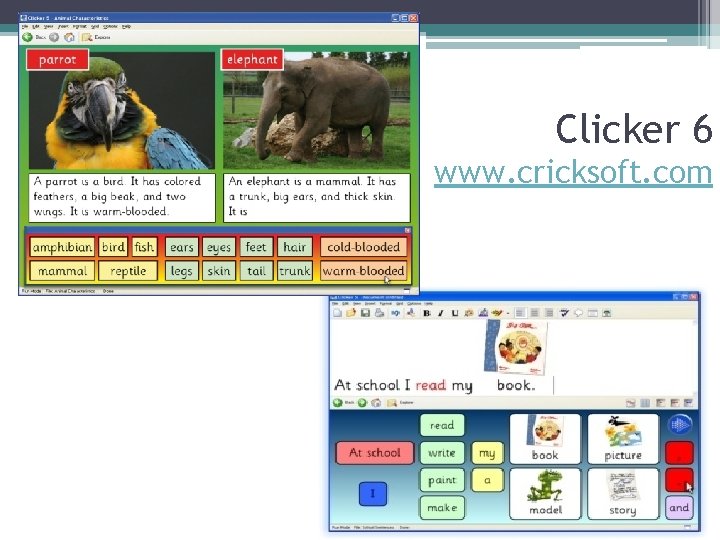720x540 pixels.
Task: Pick the 'reptile' word cell
Action: click(128, 271)
